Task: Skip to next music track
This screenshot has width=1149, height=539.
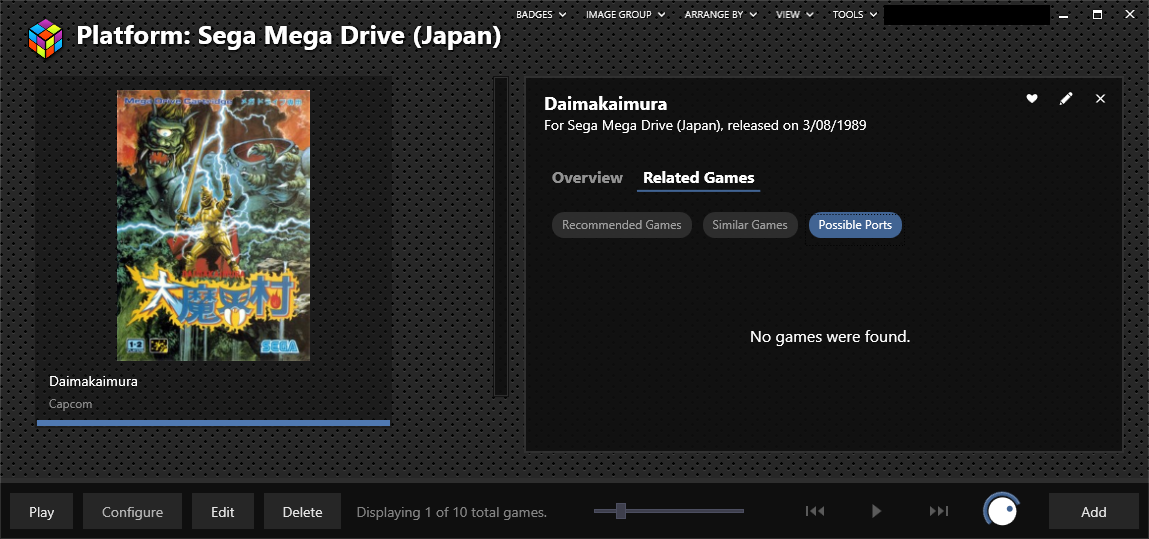Action: (939, 511)
